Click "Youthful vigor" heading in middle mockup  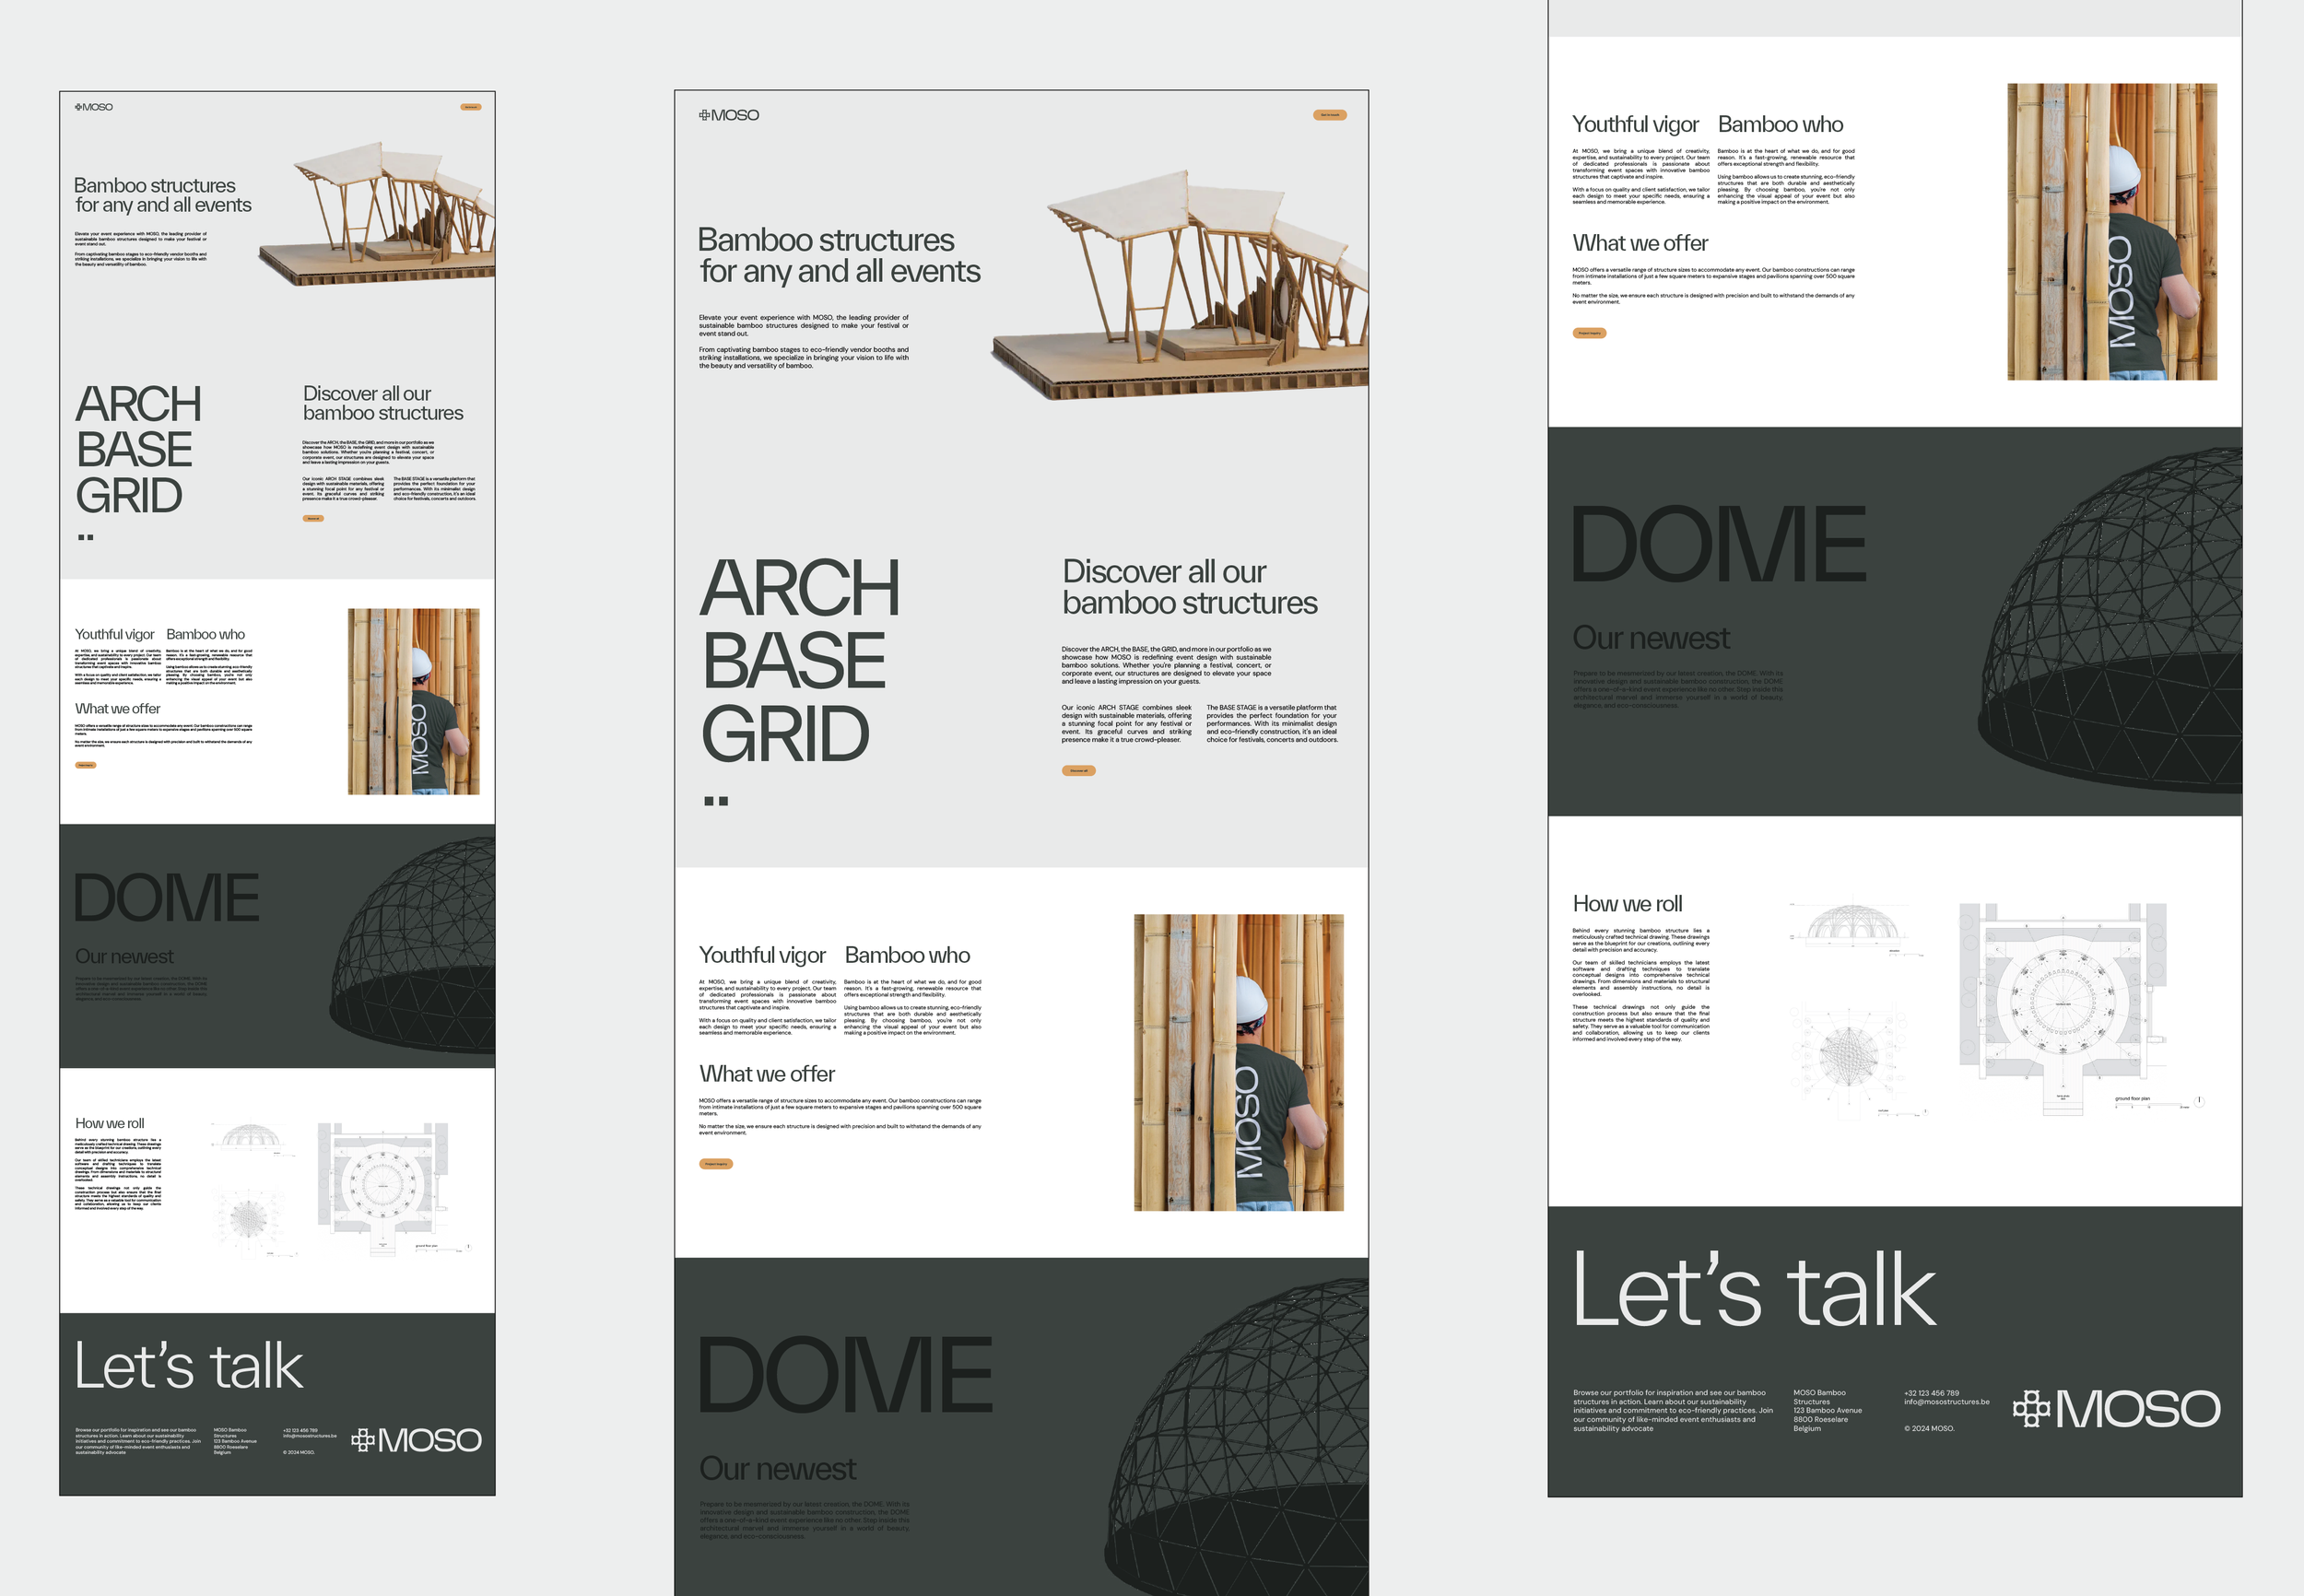[762, 955]
